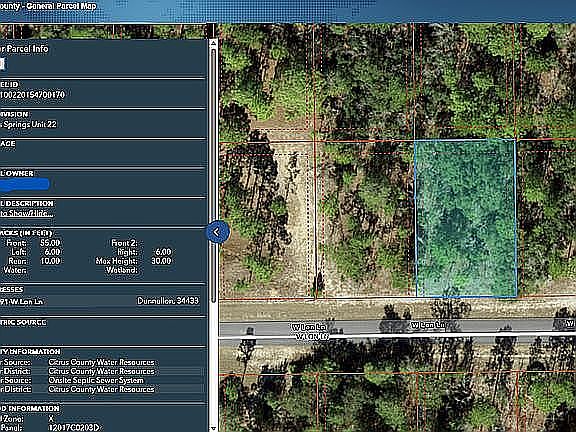Click the Wetland setback label

point(122,270)
